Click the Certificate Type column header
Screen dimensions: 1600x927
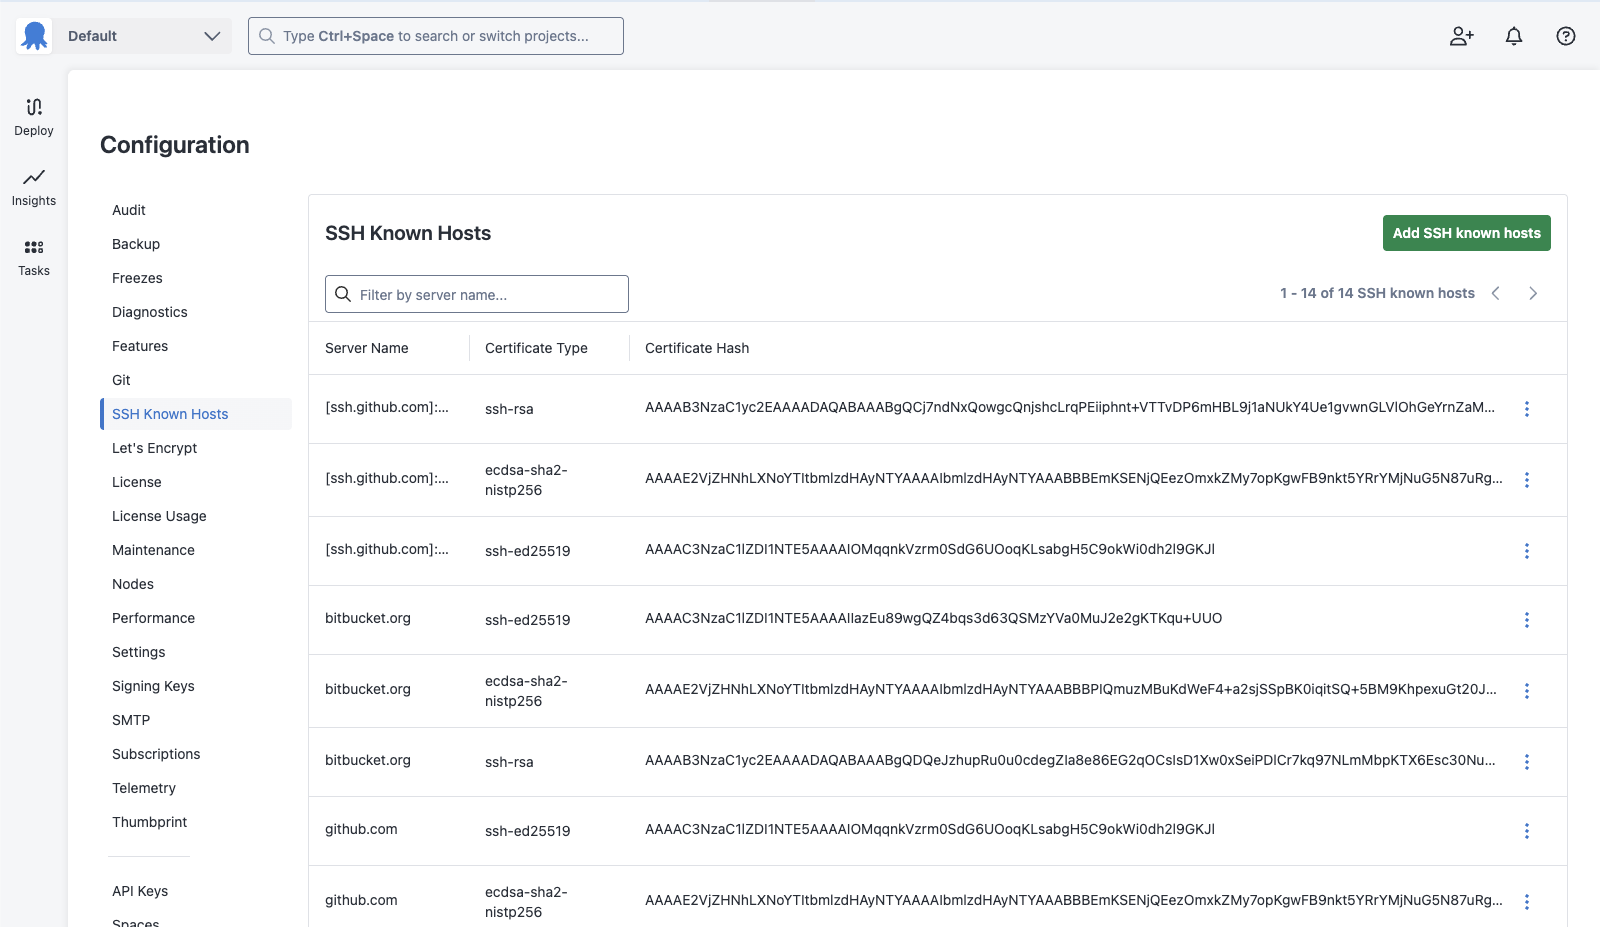536,348
